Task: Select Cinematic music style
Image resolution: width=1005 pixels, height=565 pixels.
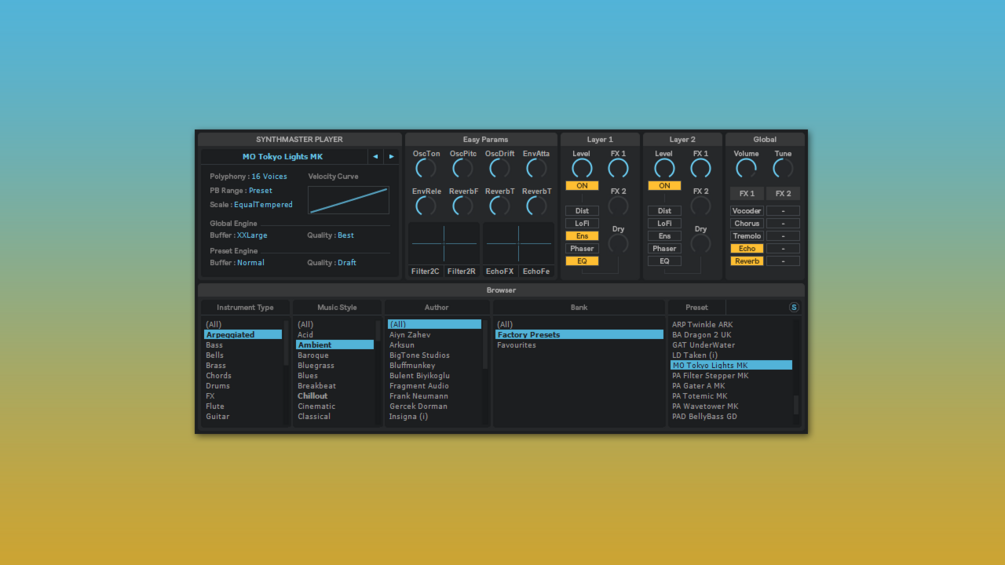Action: coord(335,406)
